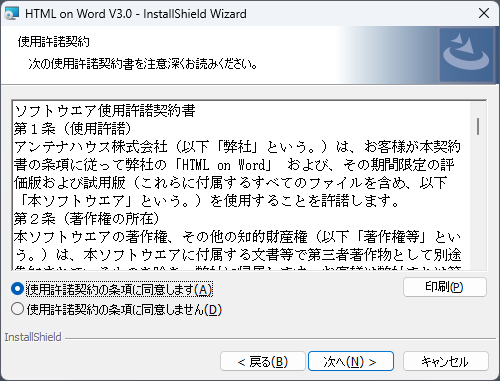
Task: Click the line 第２条（著作権の所在）
Action: click(x=87, y=219)
